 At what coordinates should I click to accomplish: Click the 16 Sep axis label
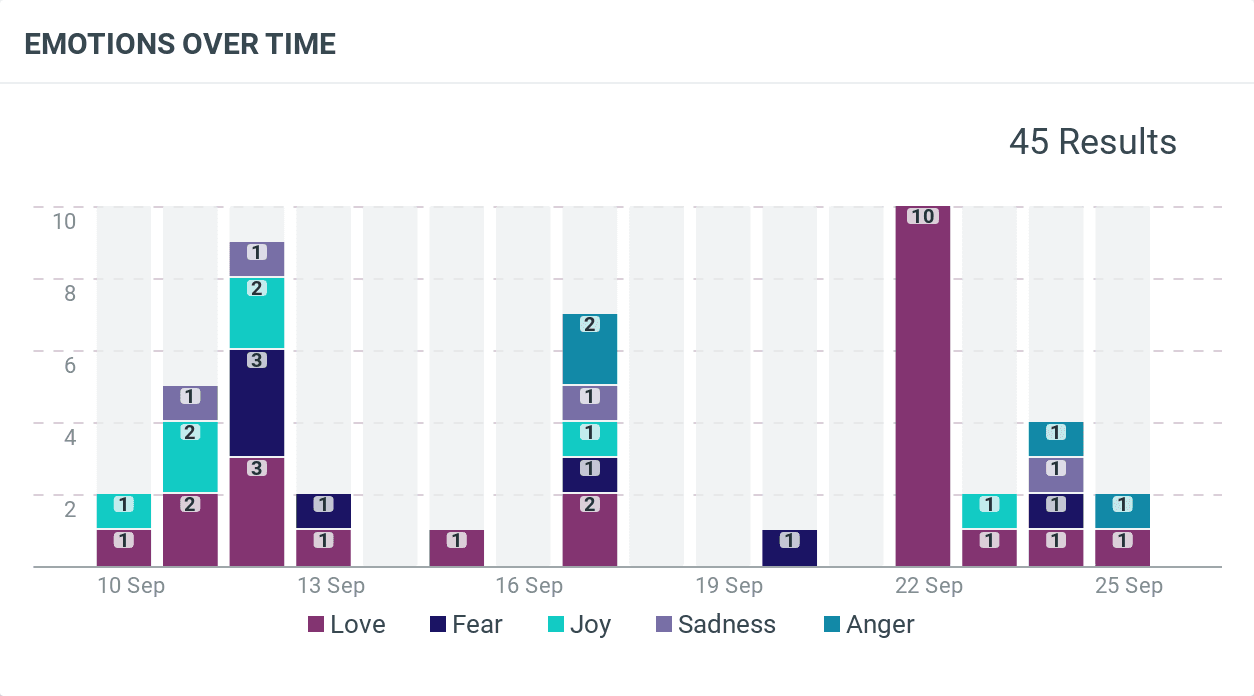pyautogui.click(x=529, y=586)
